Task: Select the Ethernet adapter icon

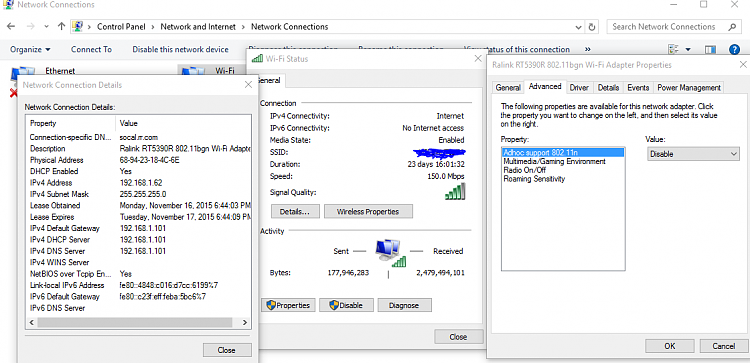Action: coord(22,72)
